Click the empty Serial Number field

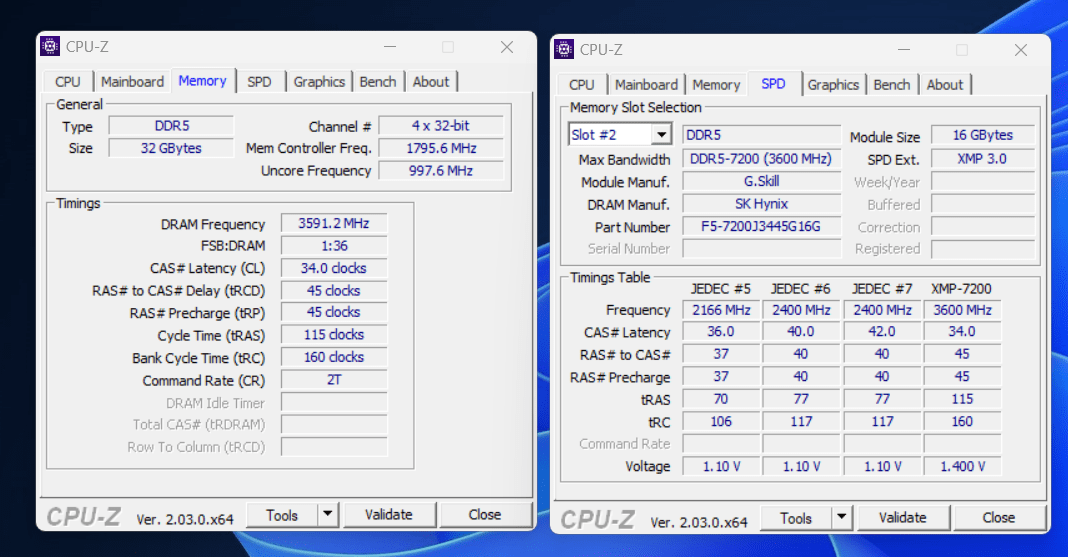(761, 249)
